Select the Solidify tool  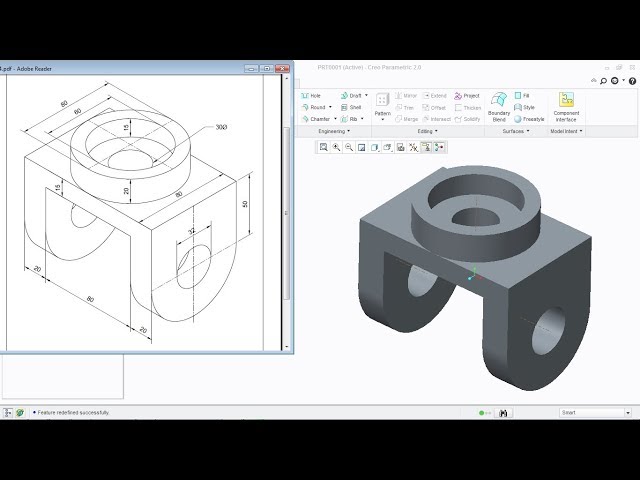tap(468, 119)
